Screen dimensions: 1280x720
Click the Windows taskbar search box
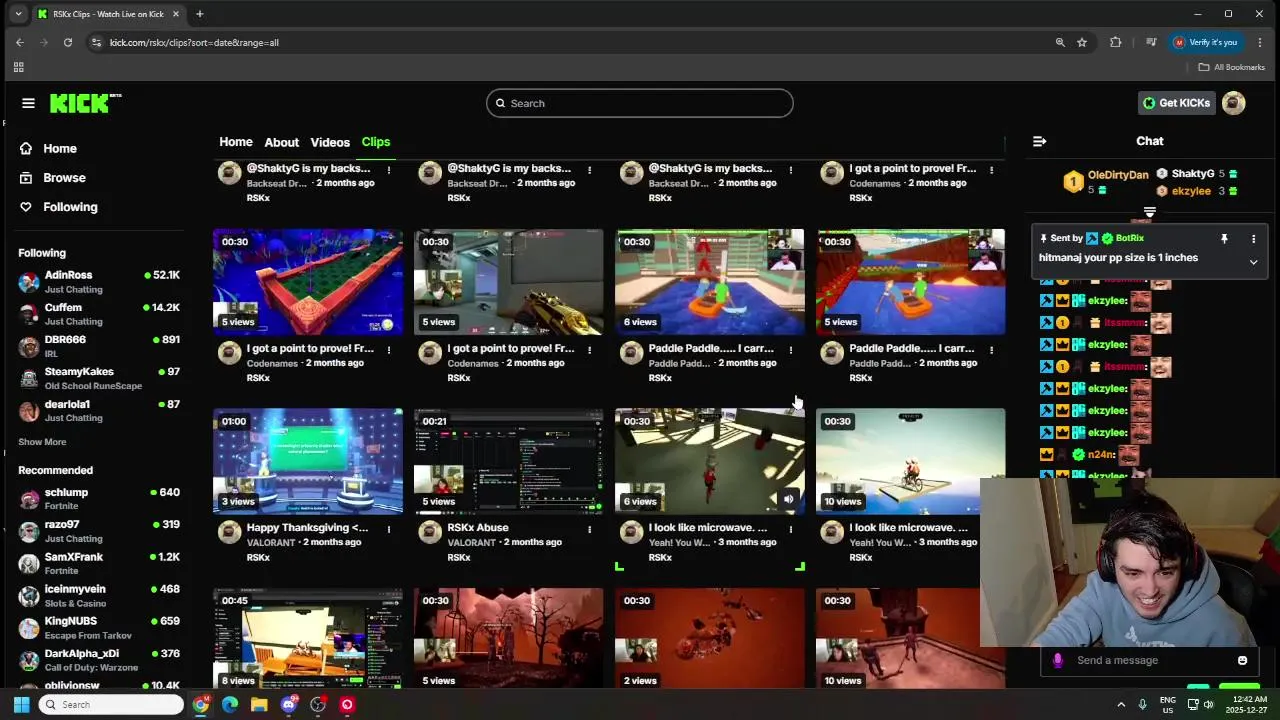tap(111, 704)
